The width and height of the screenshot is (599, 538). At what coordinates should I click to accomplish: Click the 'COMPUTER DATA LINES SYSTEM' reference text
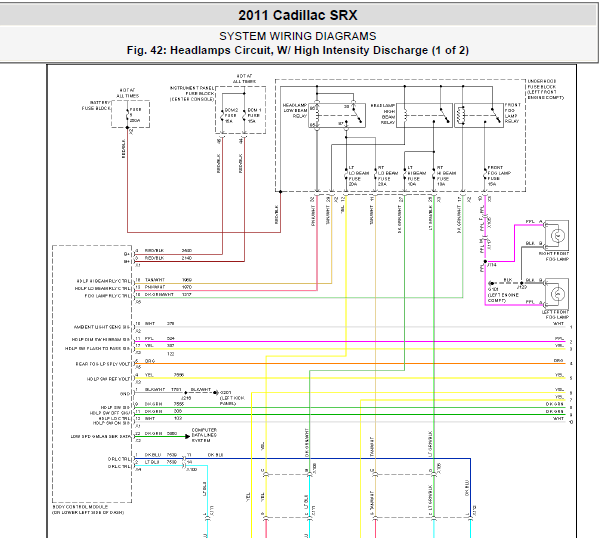204,435
